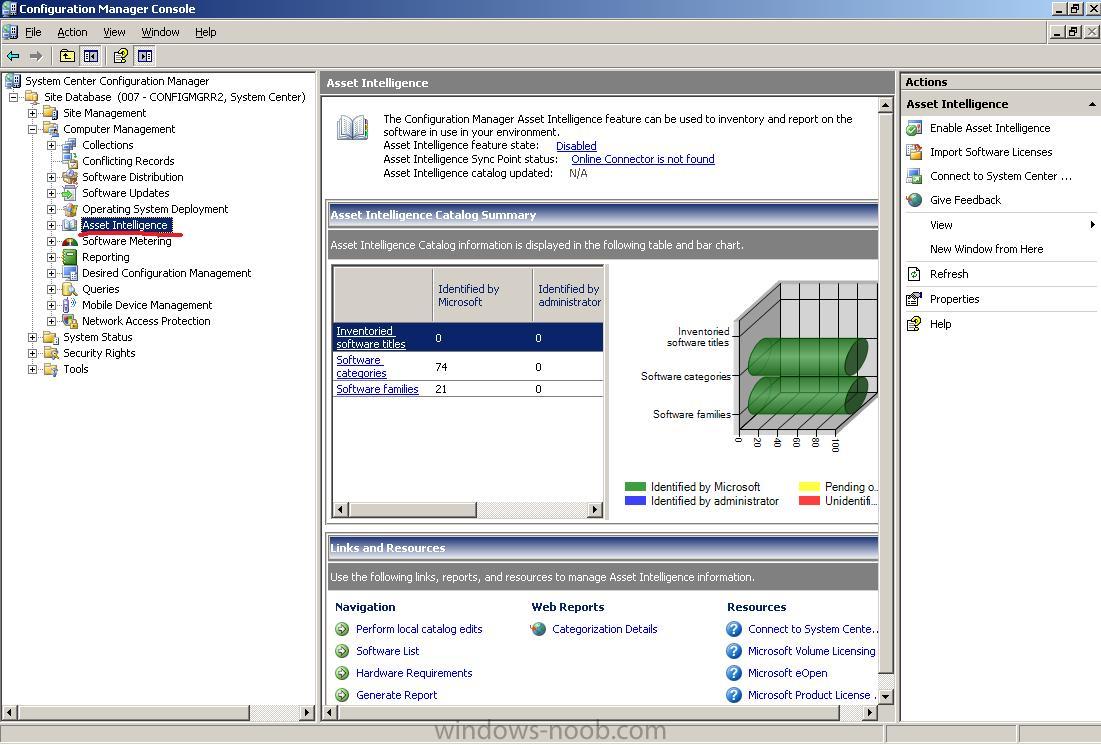Select System Center Configuration Manager root node
1101x745 pixels.
[x=117, y=81]
